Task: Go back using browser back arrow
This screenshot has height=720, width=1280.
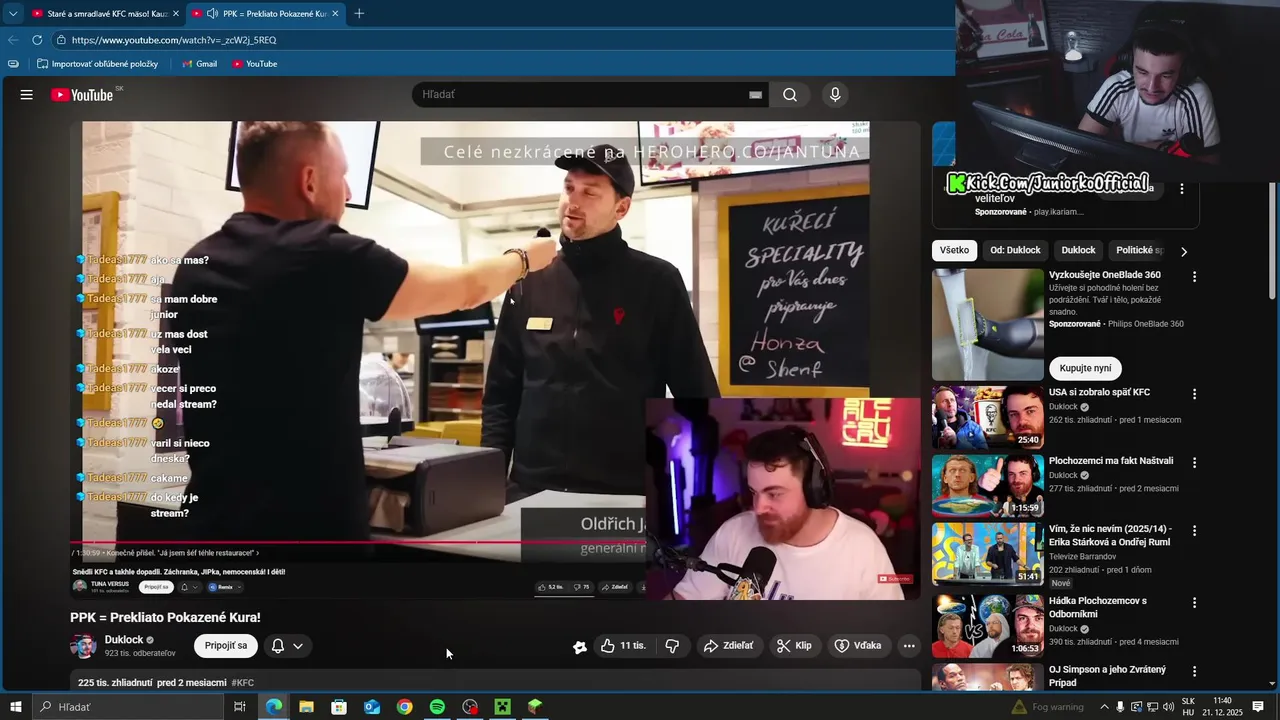Action: tap(13, 40)
